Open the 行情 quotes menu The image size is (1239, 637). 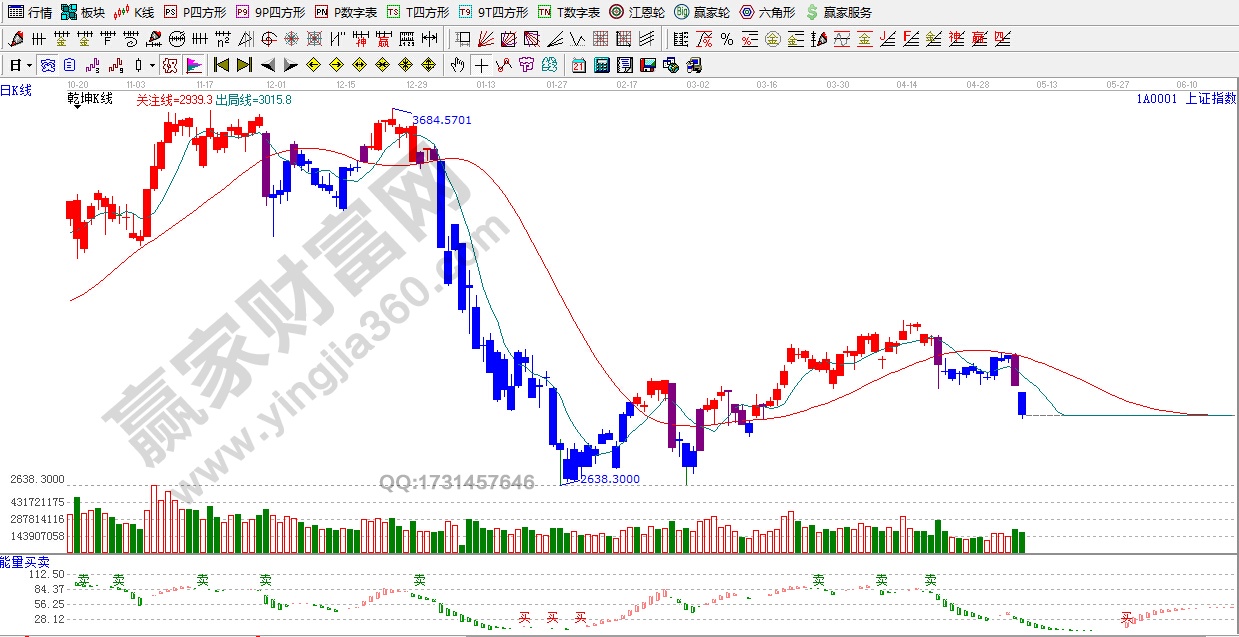[30, 12]
